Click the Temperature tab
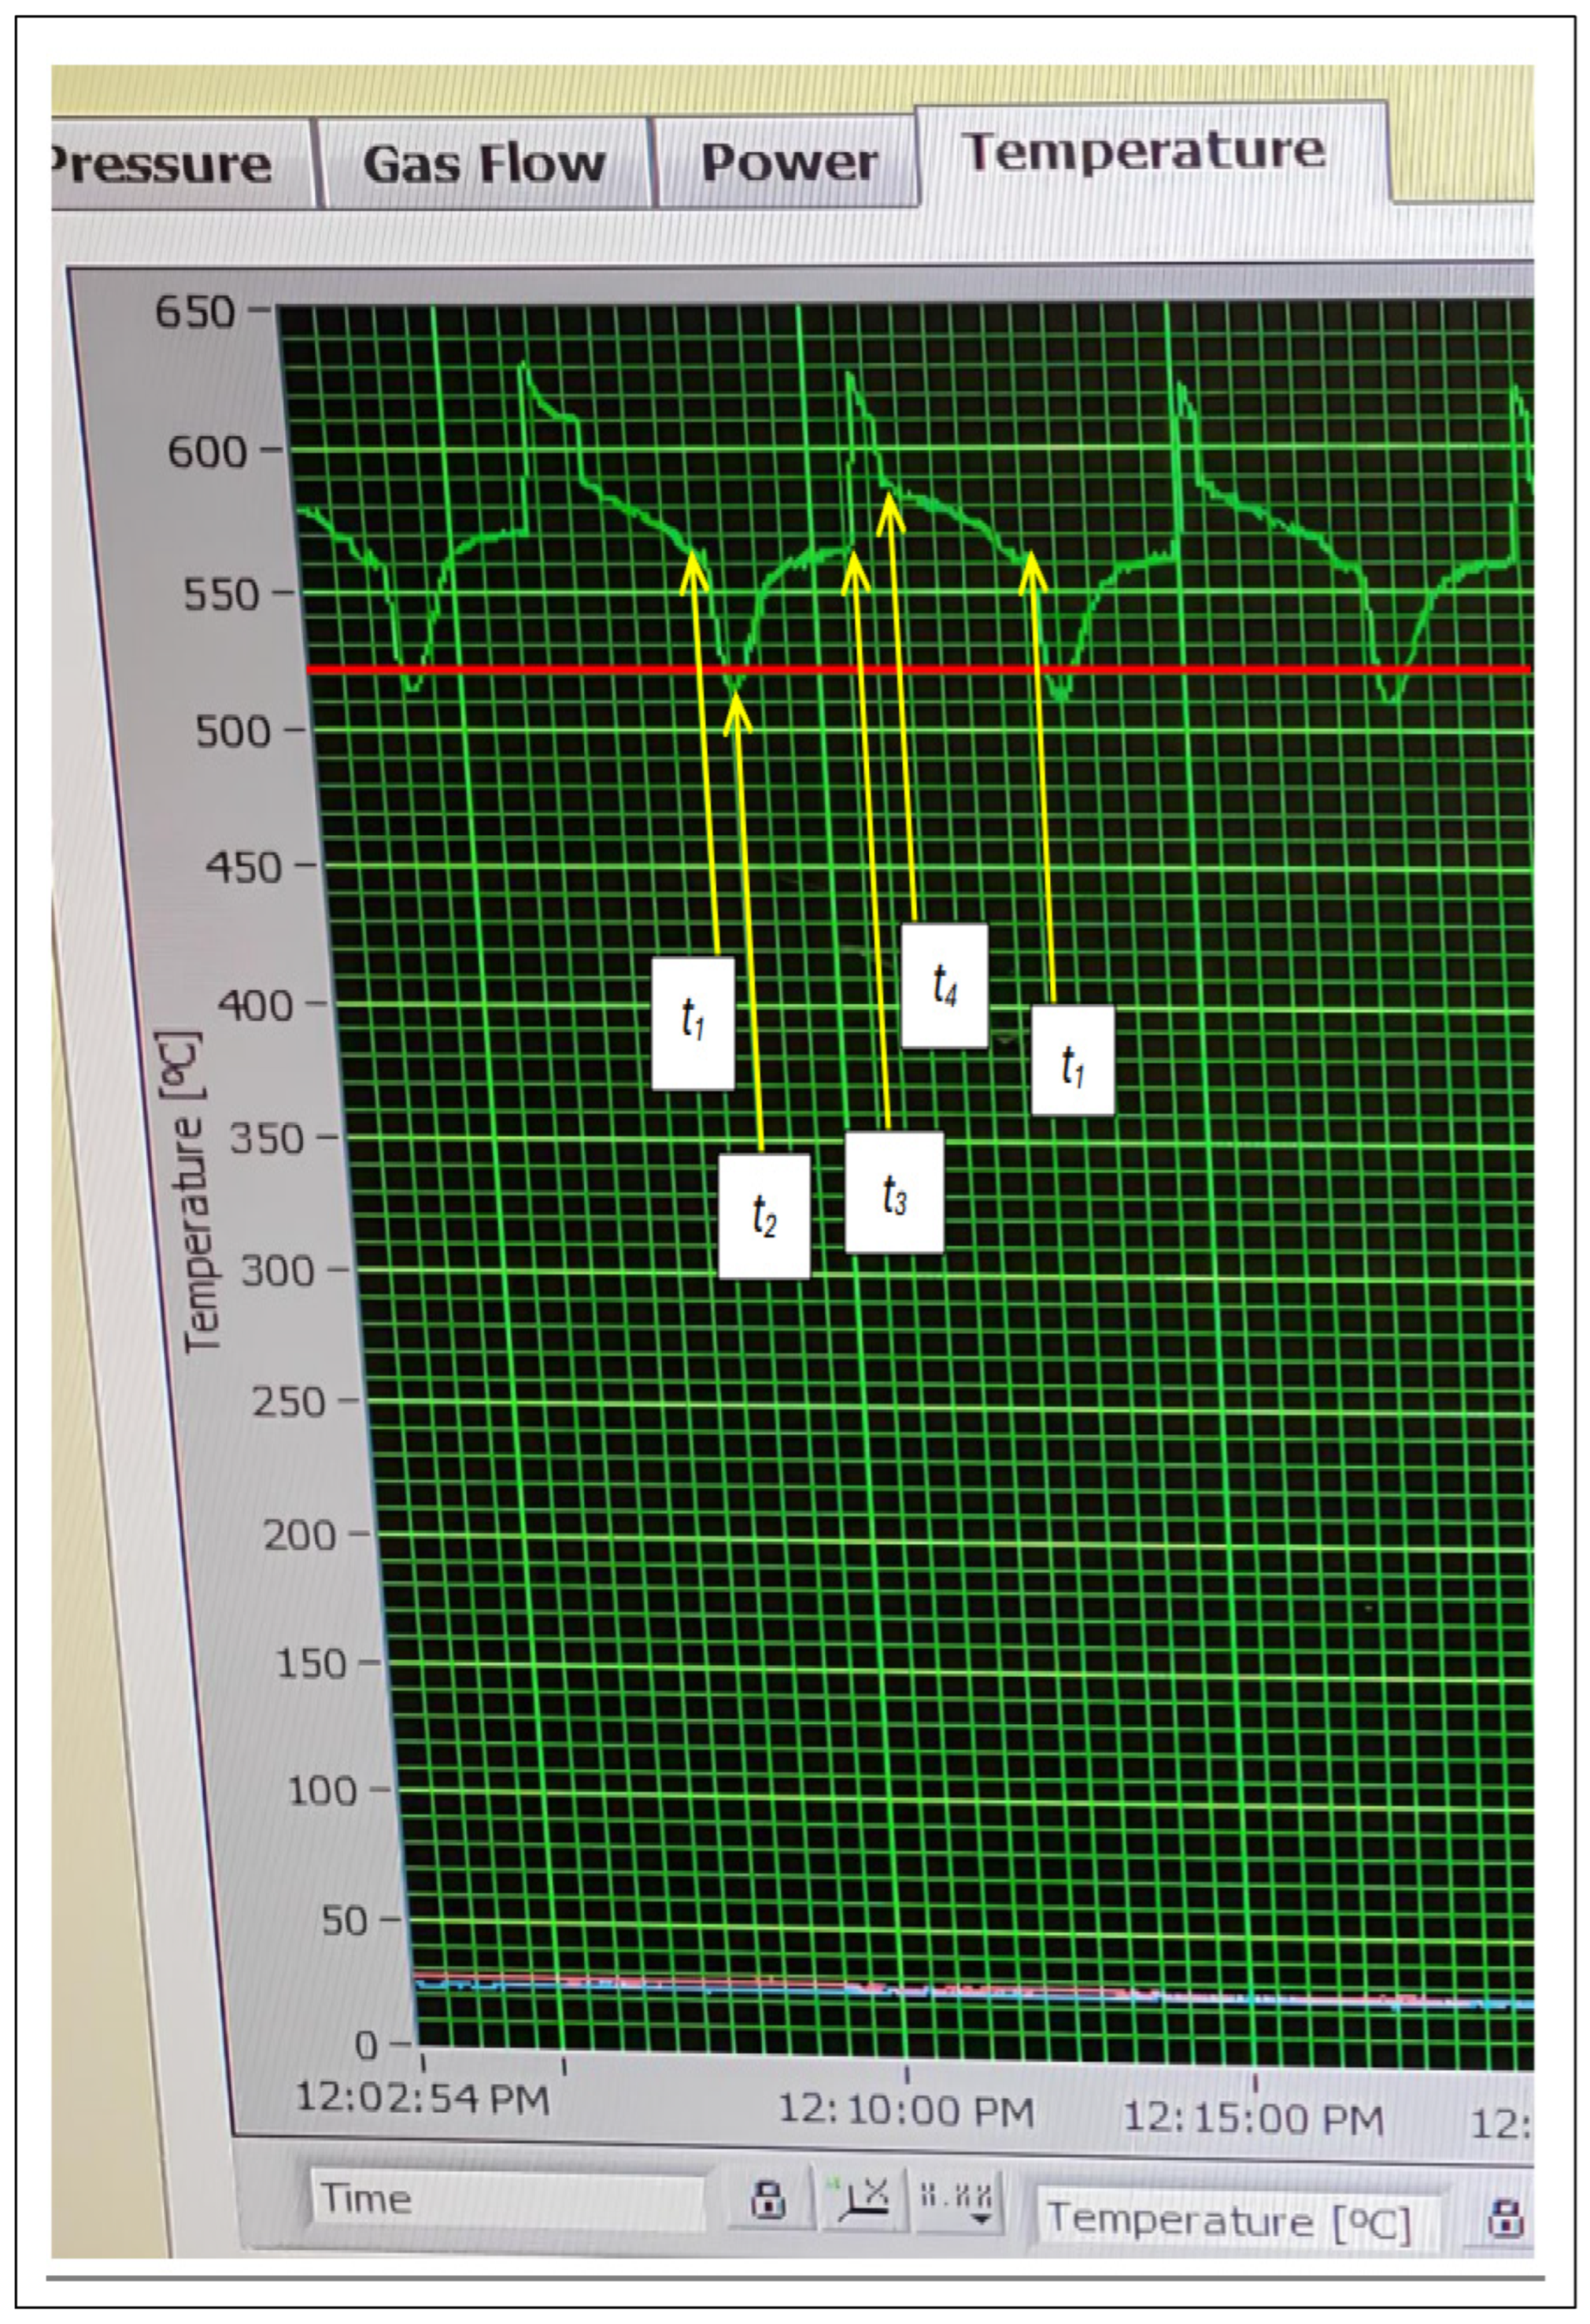The width and height of the screenshot is (1590, 2324). (x=1144, y=152)
